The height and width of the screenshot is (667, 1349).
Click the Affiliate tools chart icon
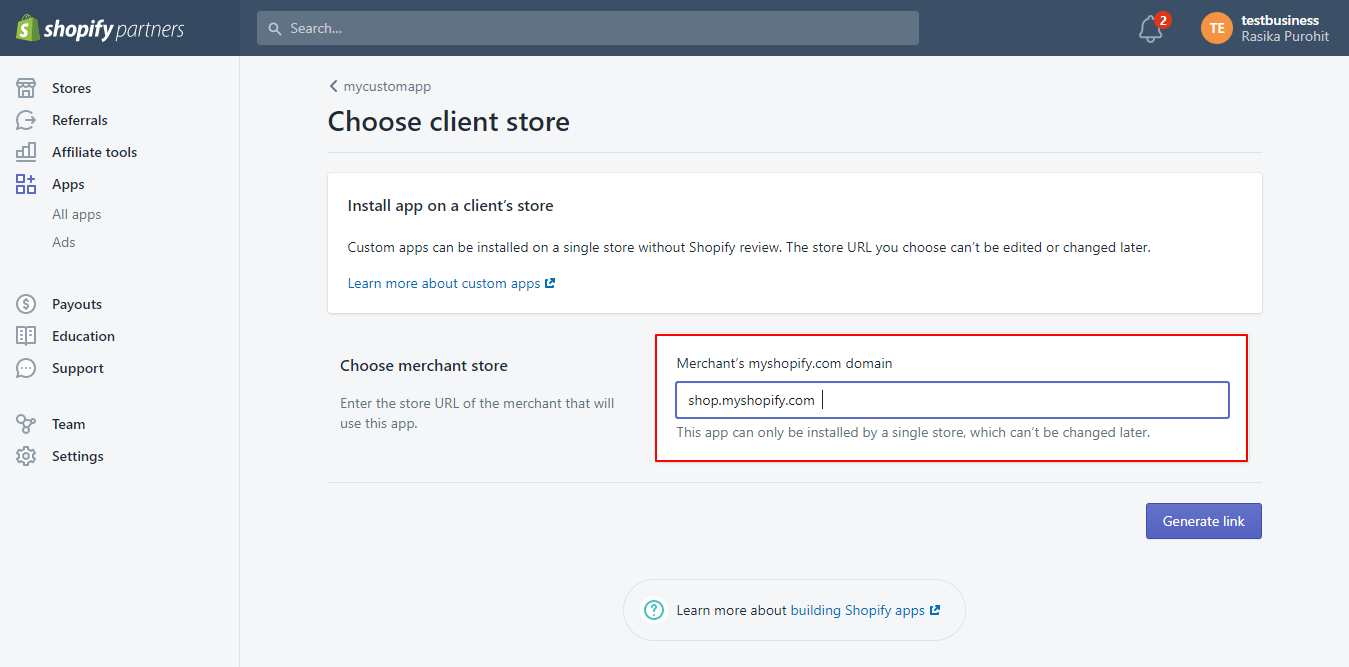coord(26,152)
